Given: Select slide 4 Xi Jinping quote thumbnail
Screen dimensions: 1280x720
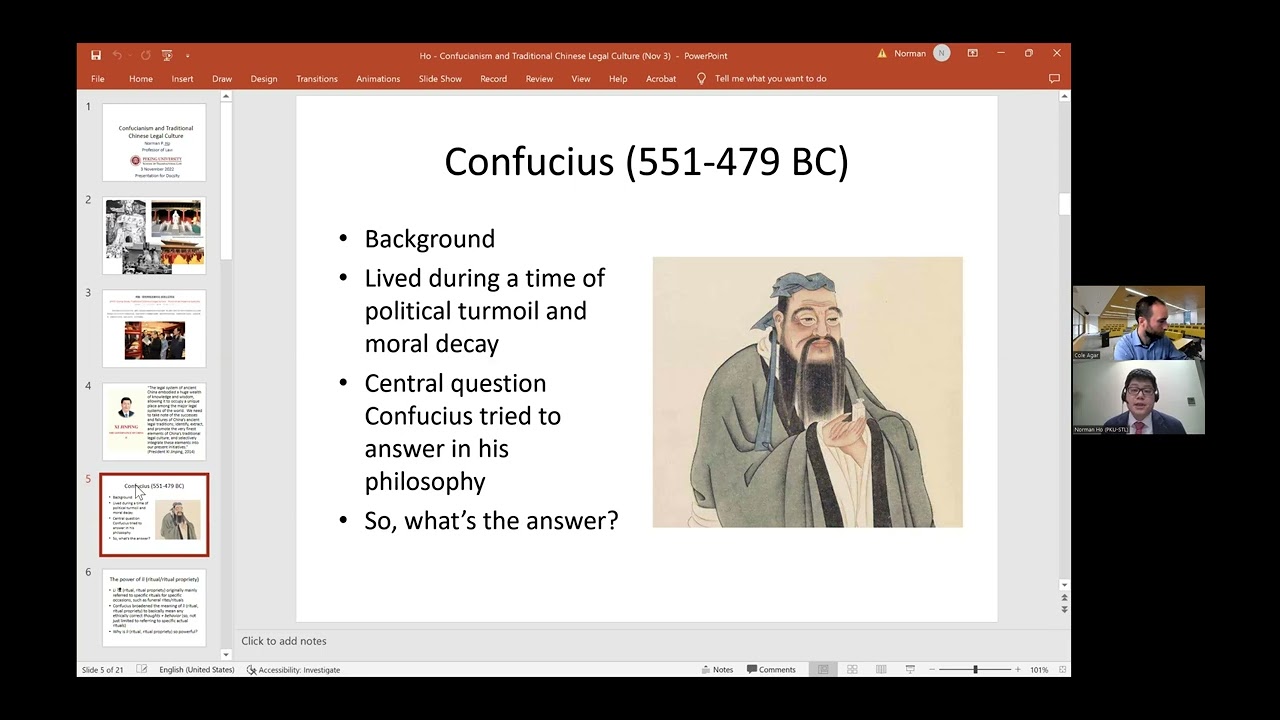Looking at the screenshot, I should pos(154,421).
